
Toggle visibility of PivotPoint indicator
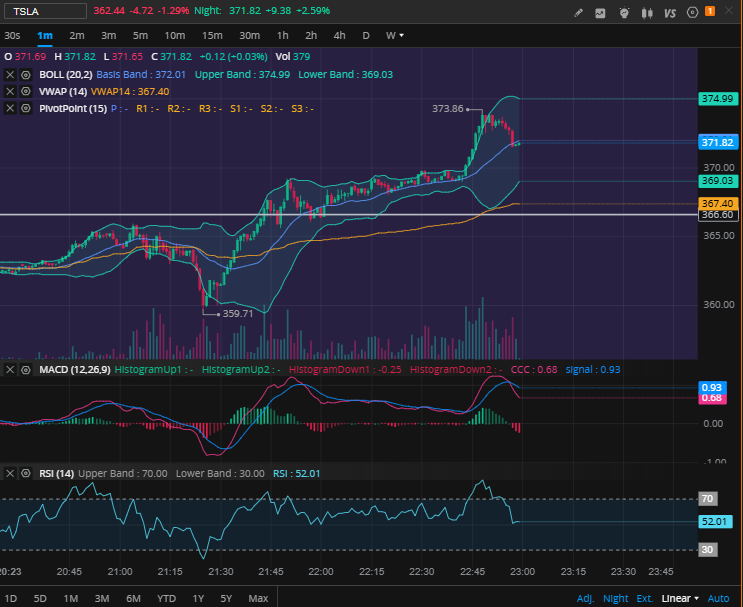tap(26, 109)
